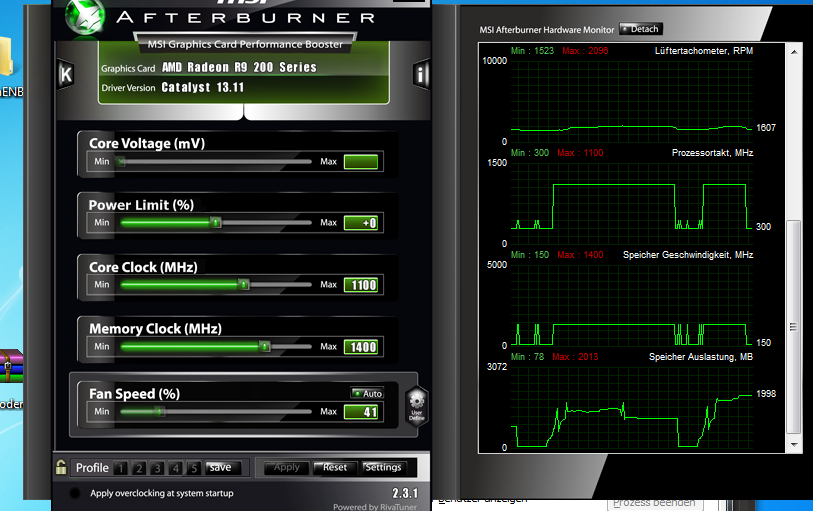Viewport: 813px width, 511px height.
Task: Click the Fan Speed slider handle
Action: point(160,411)
